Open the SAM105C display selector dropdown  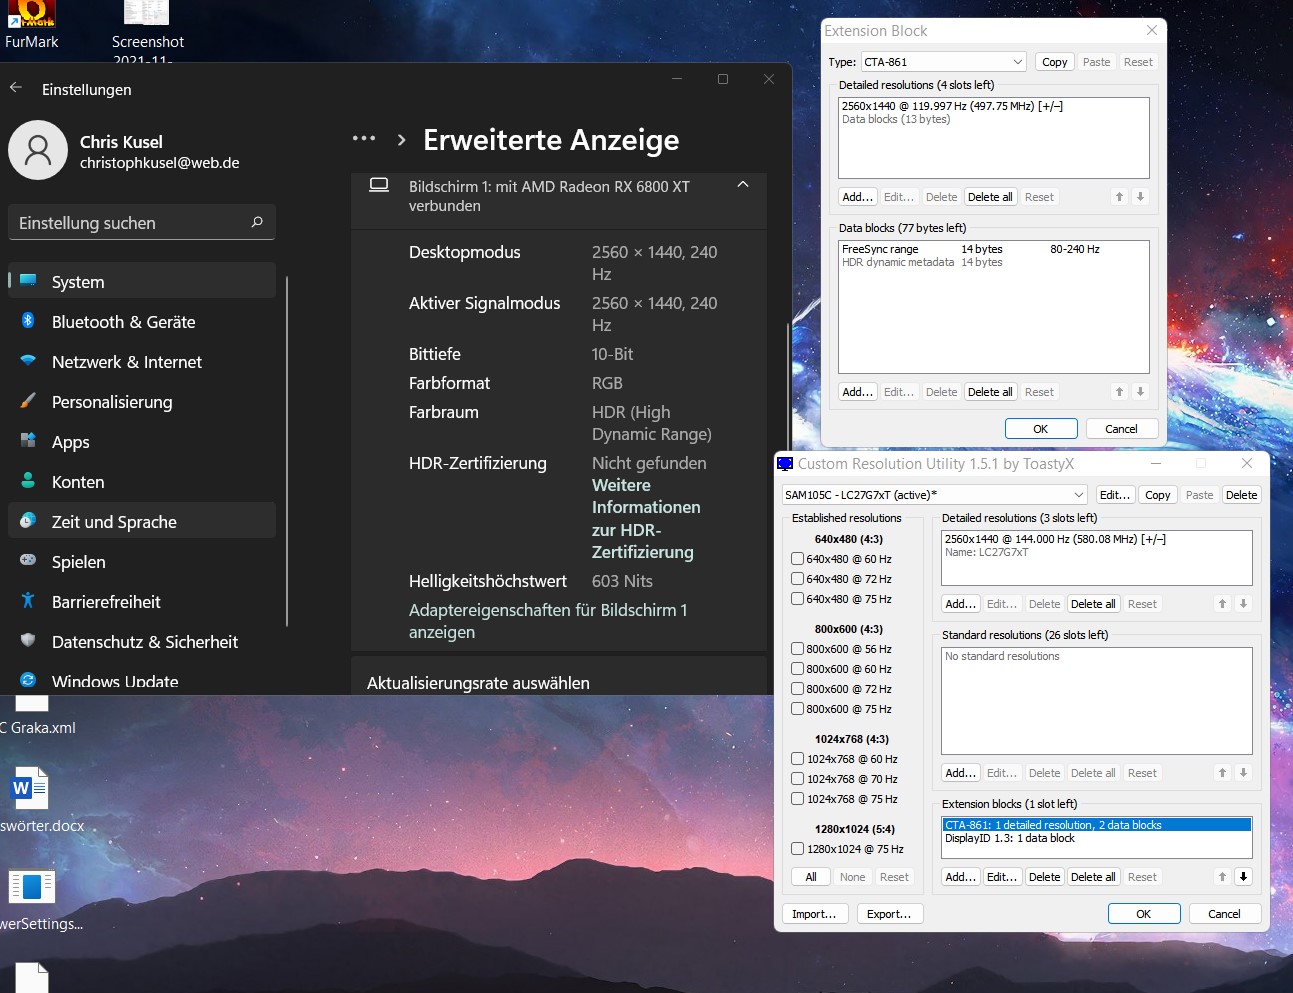[x=1081, y=494]
